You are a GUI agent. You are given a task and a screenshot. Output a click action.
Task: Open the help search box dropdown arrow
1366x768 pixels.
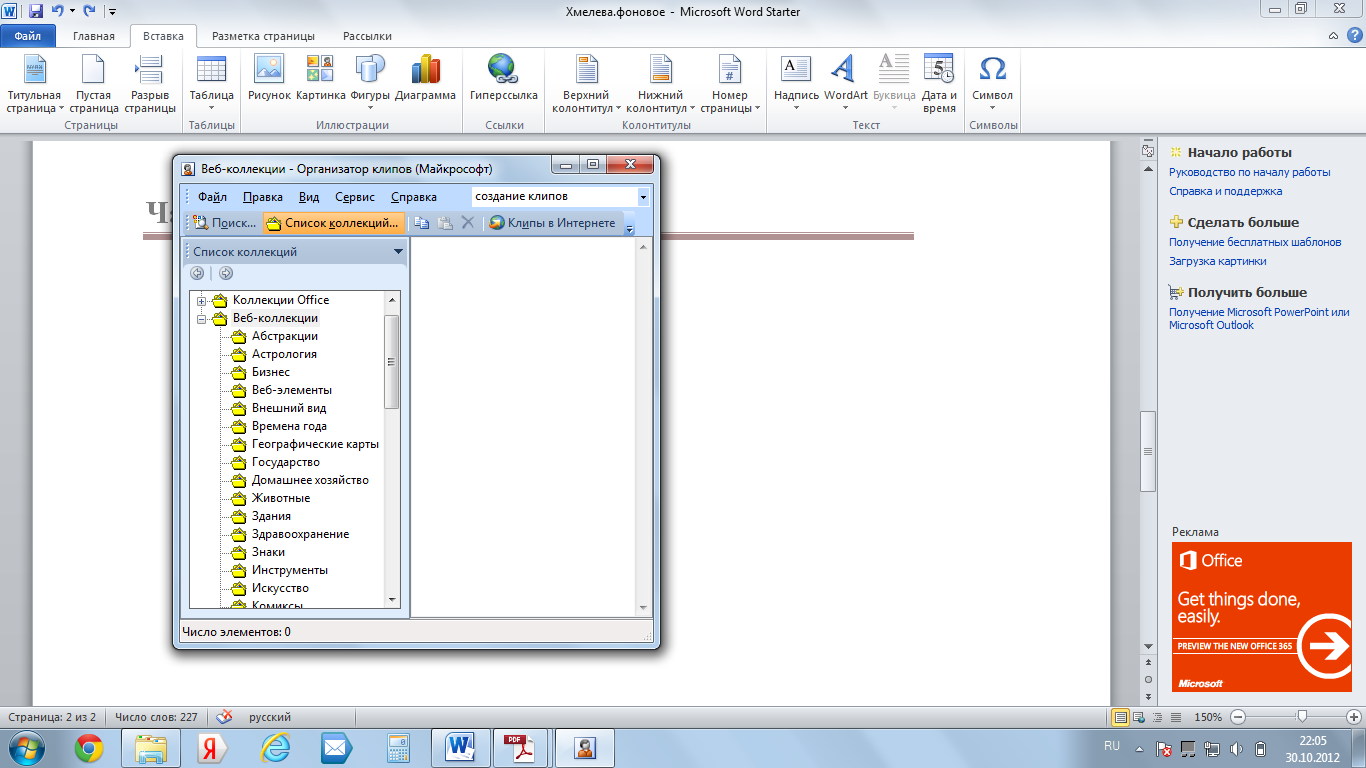click(643, 197)
